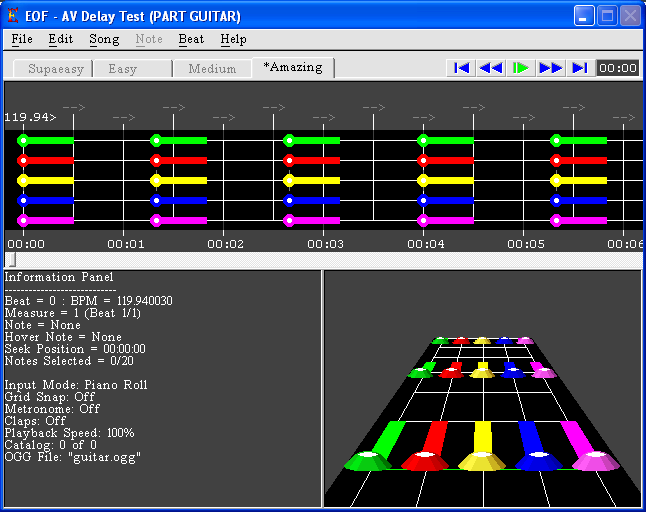Select the yellow note at second beat
This screenshot has height=512, width=646.
156,180
